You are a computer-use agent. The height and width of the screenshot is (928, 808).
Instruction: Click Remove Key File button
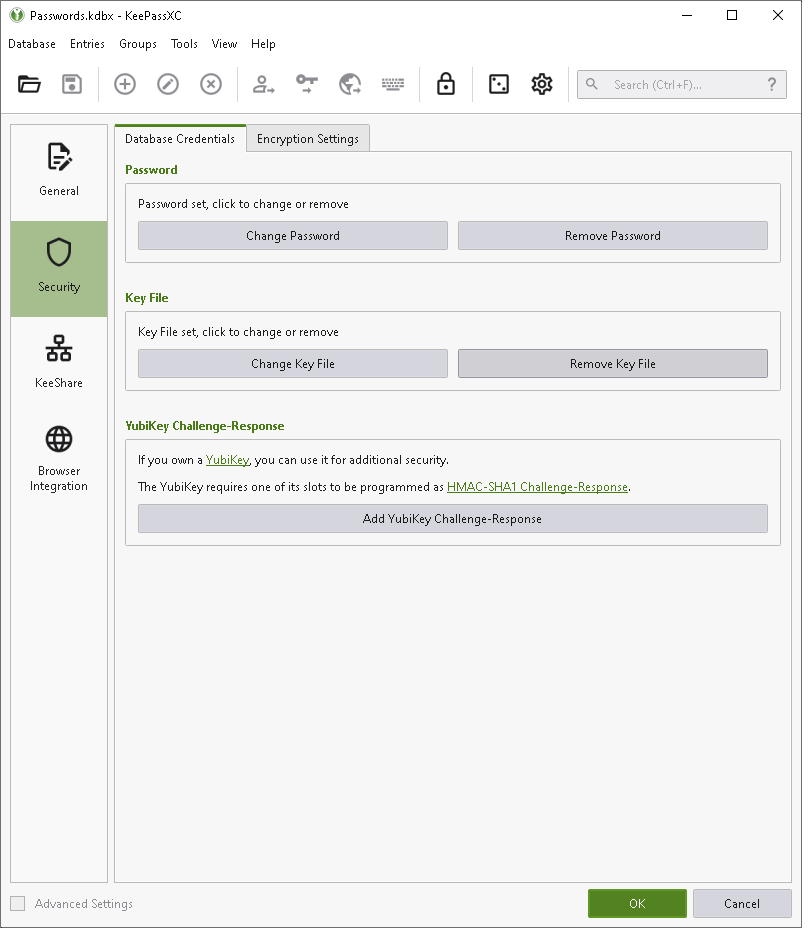pos(613,363)
